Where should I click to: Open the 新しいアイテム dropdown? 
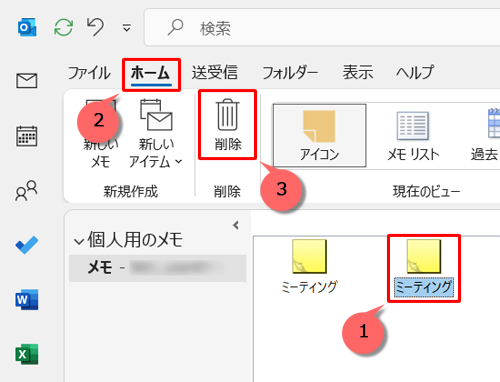coord(156,134)
